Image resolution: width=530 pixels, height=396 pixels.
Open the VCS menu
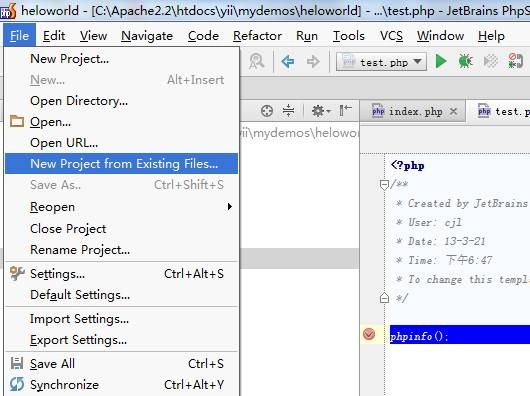click(391, 35)
